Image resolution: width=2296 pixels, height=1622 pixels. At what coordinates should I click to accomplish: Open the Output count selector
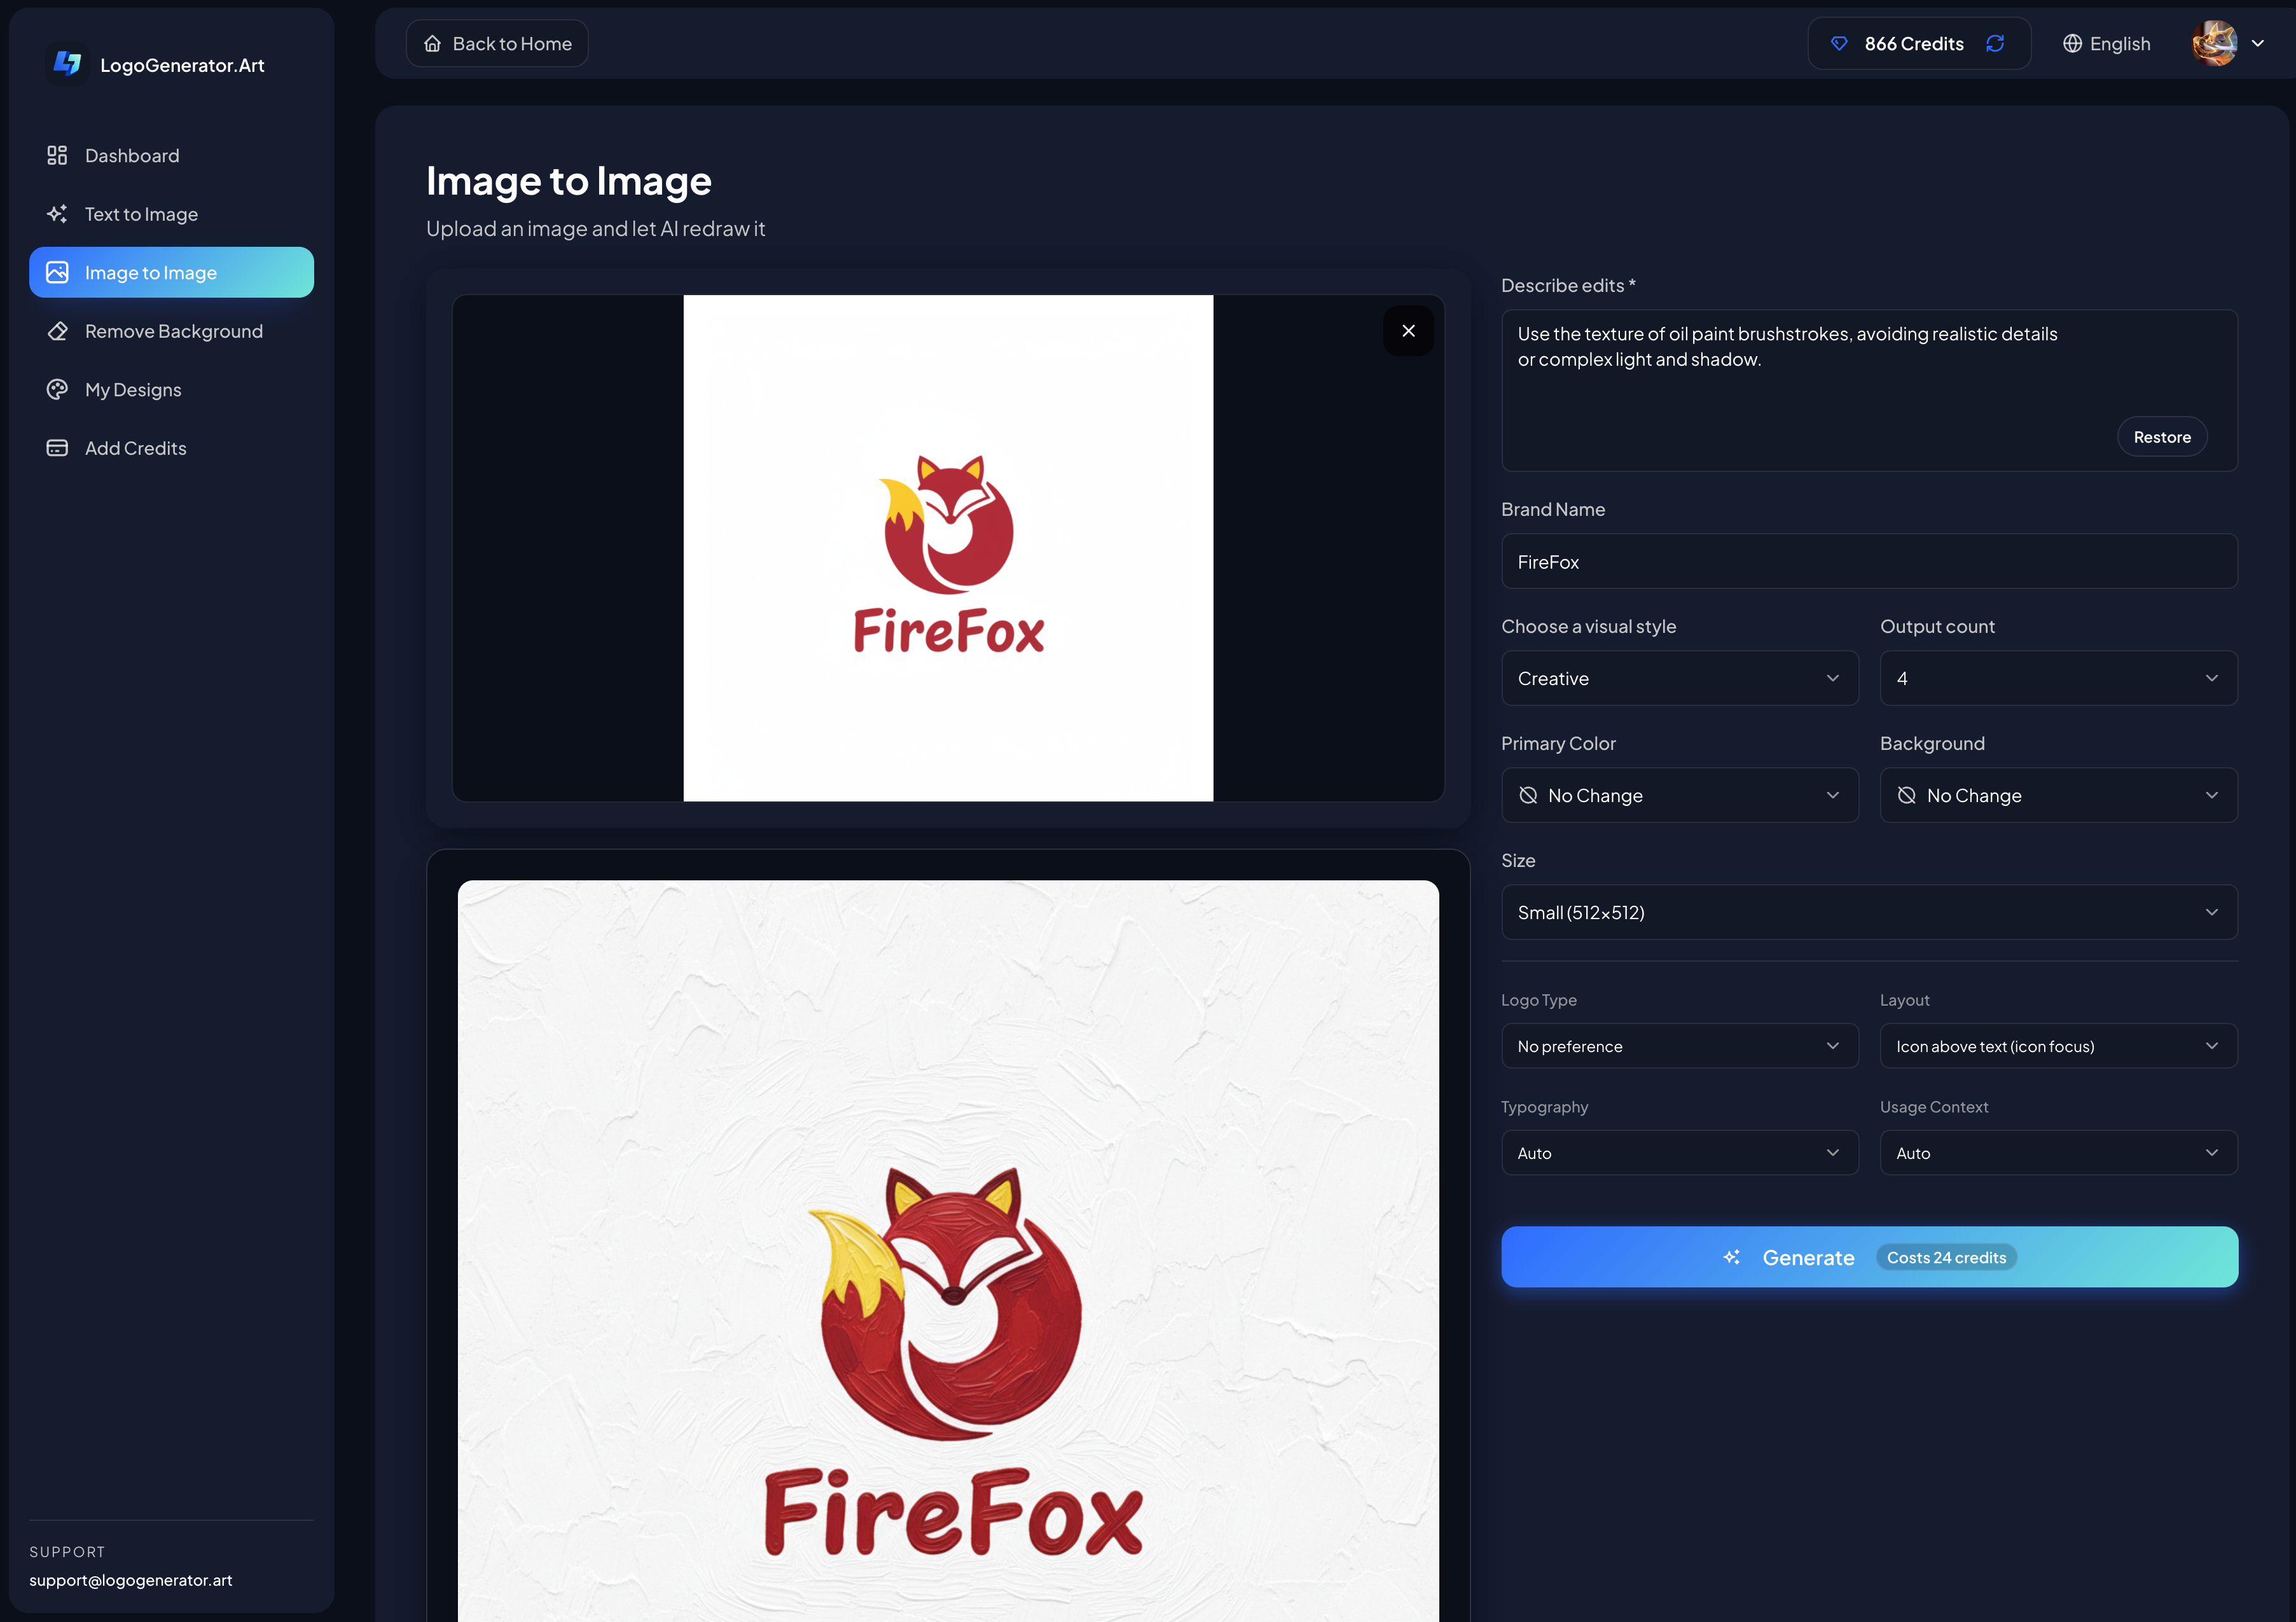pyautogui.click(x=2057, y=678)
